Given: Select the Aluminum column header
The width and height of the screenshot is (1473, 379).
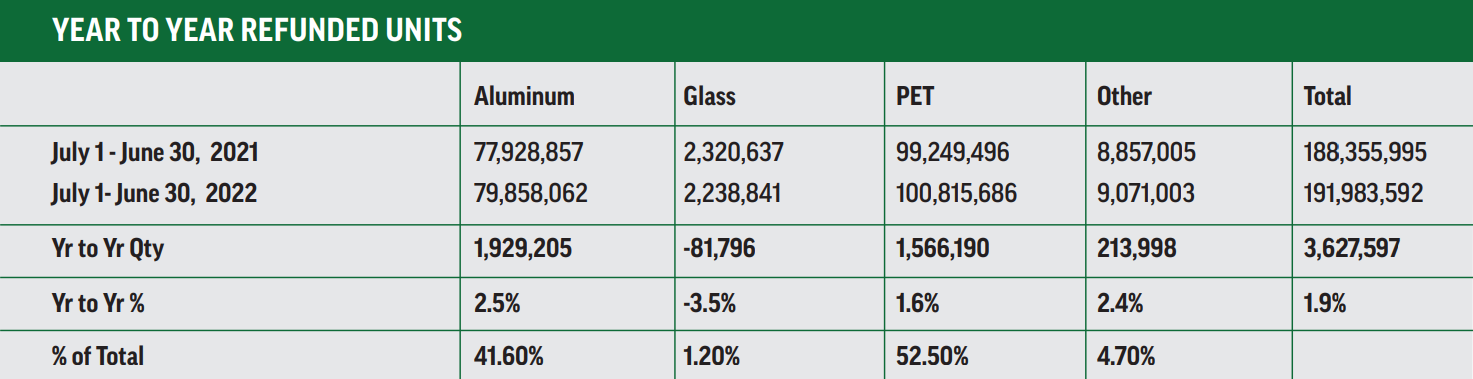Looking at the screenshot, I should click(524, 96).
